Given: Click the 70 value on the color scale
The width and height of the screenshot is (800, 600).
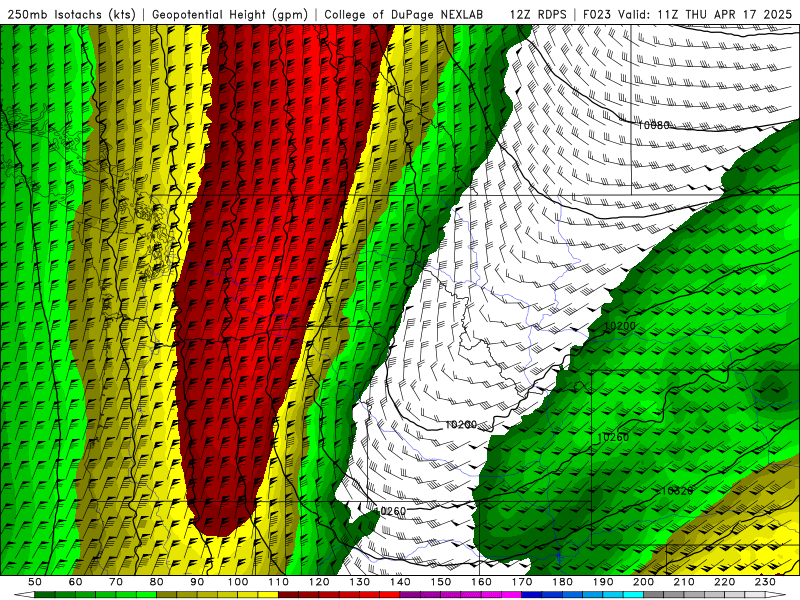Looking at the screenshot, I should pyautogui.click(x=116, y=582).
